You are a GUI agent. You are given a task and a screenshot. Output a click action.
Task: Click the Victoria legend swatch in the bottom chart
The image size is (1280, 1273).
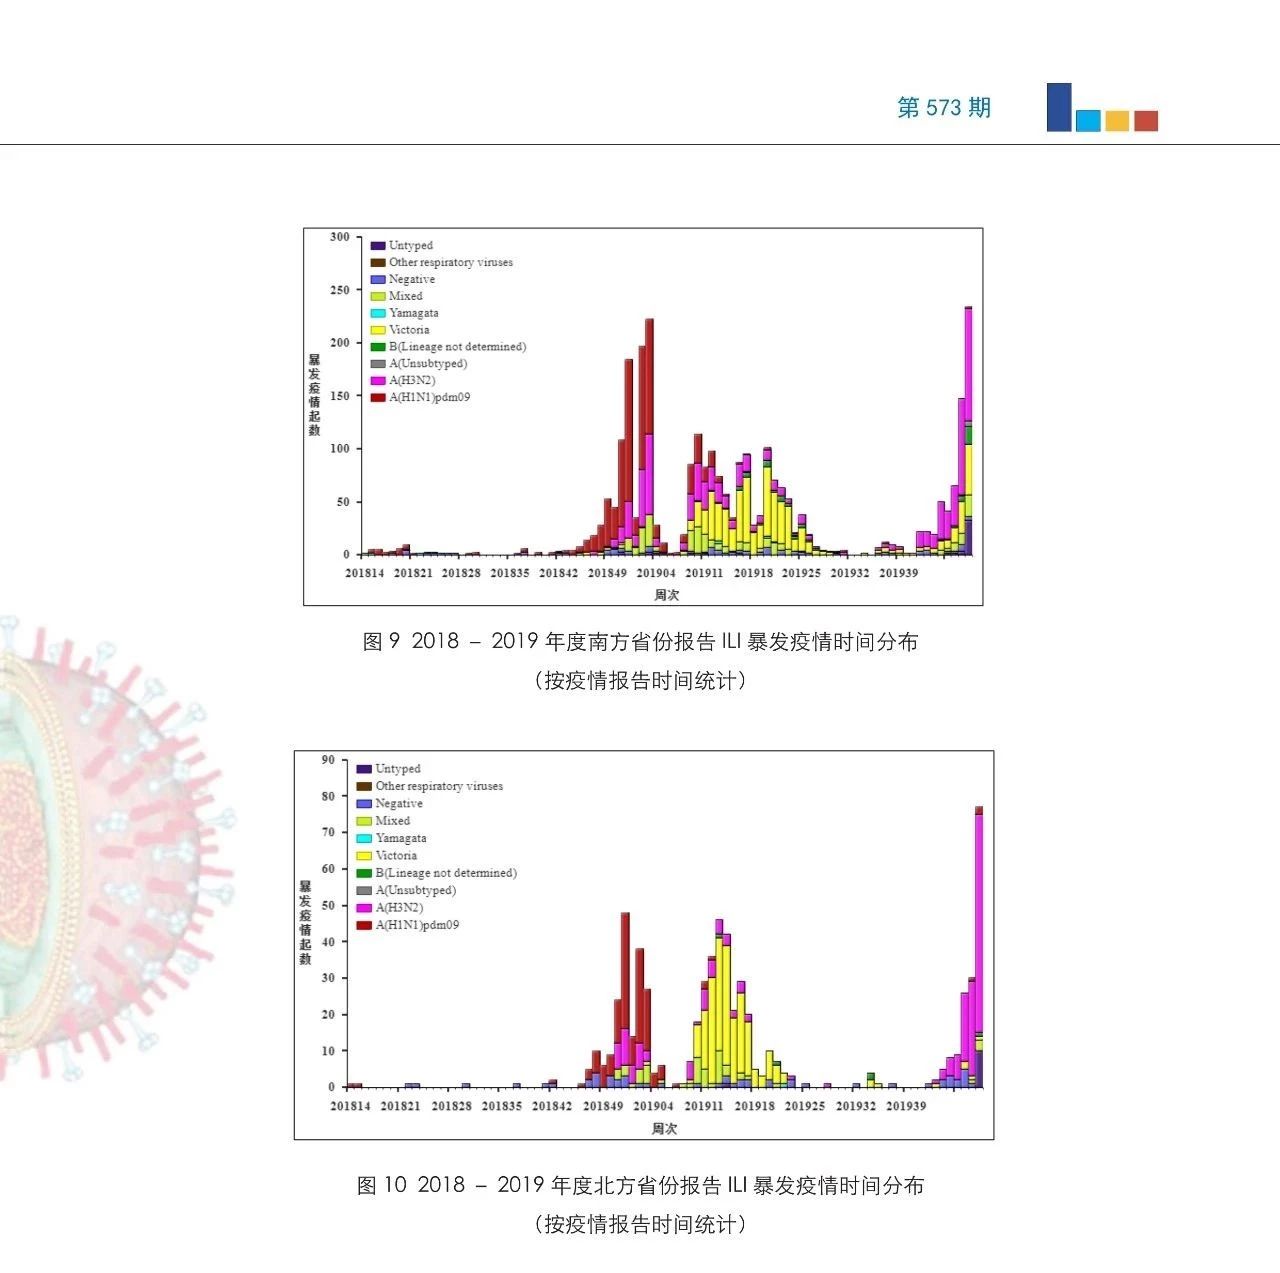tap(364, 856)
